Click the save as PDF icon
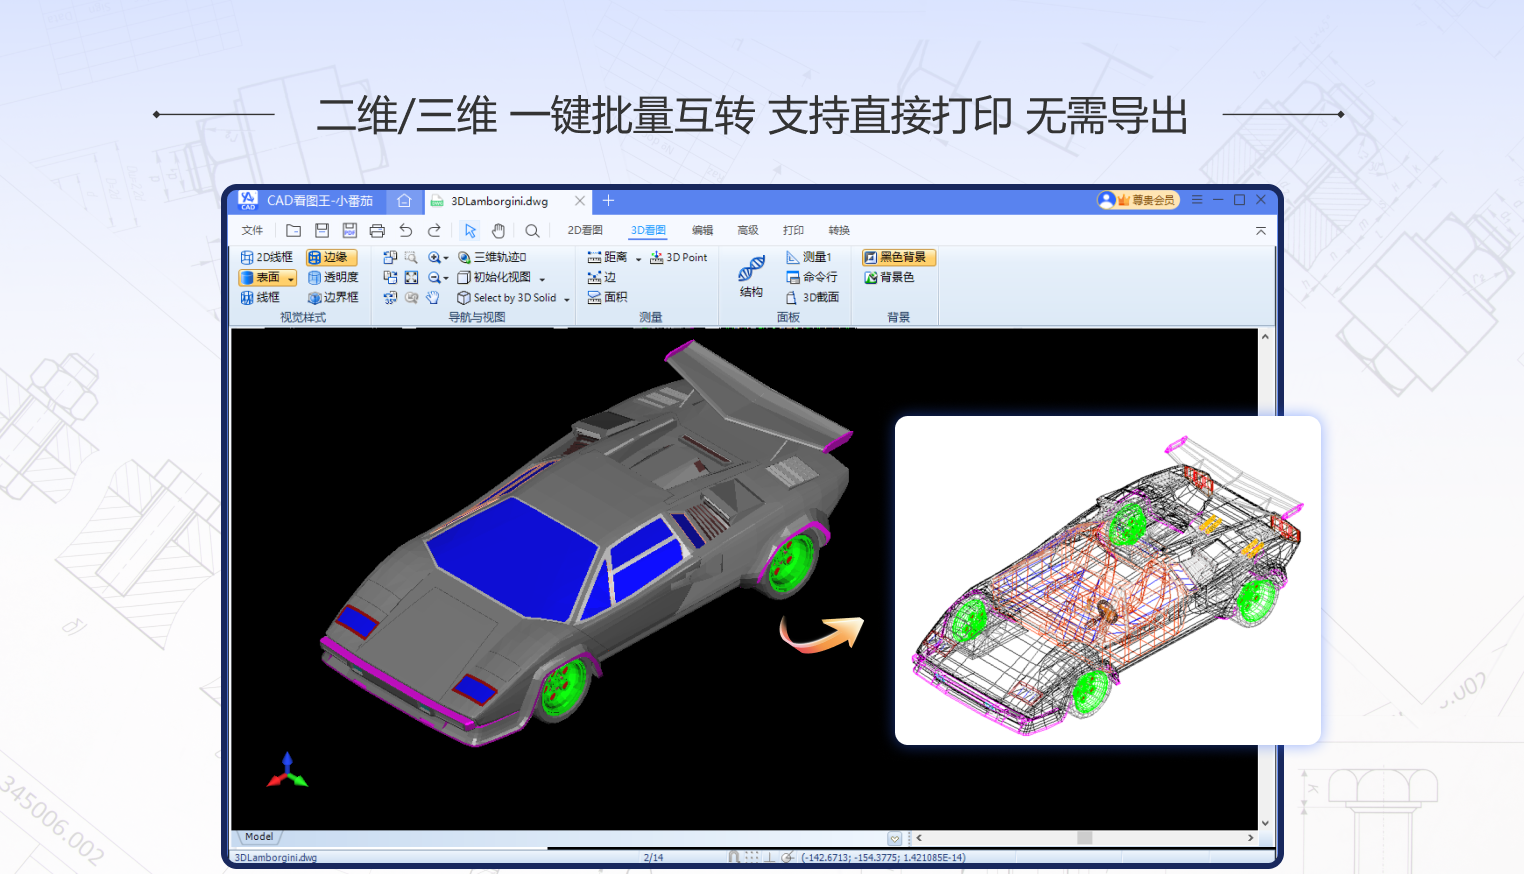The image size is (1524, 874). click(x=349, y=231)
